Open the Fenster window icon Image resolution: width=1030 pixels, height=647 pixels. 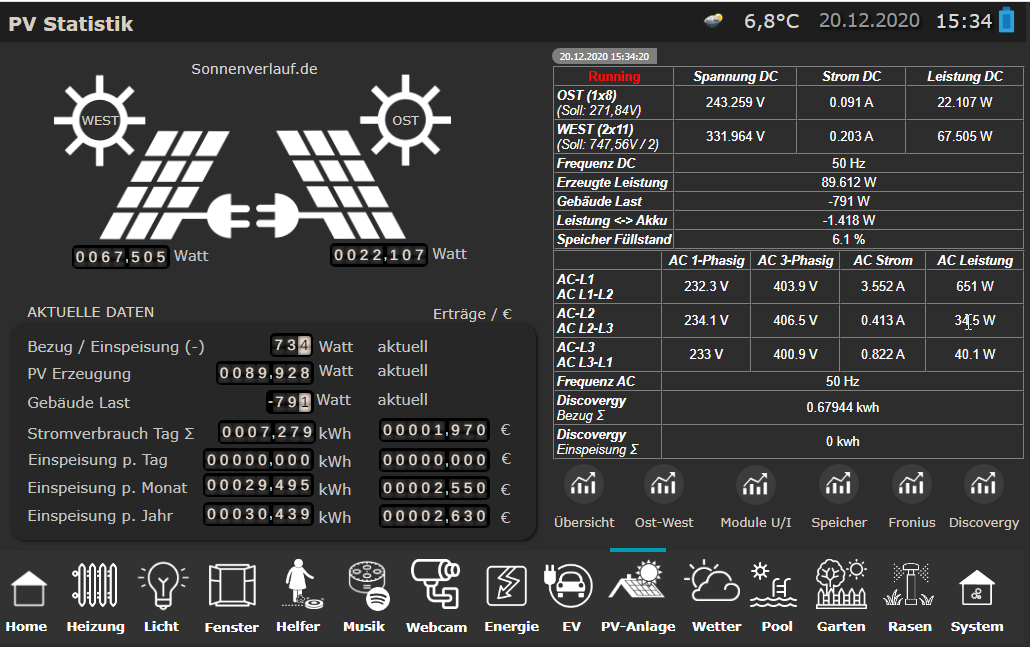[x=230, y=587]
